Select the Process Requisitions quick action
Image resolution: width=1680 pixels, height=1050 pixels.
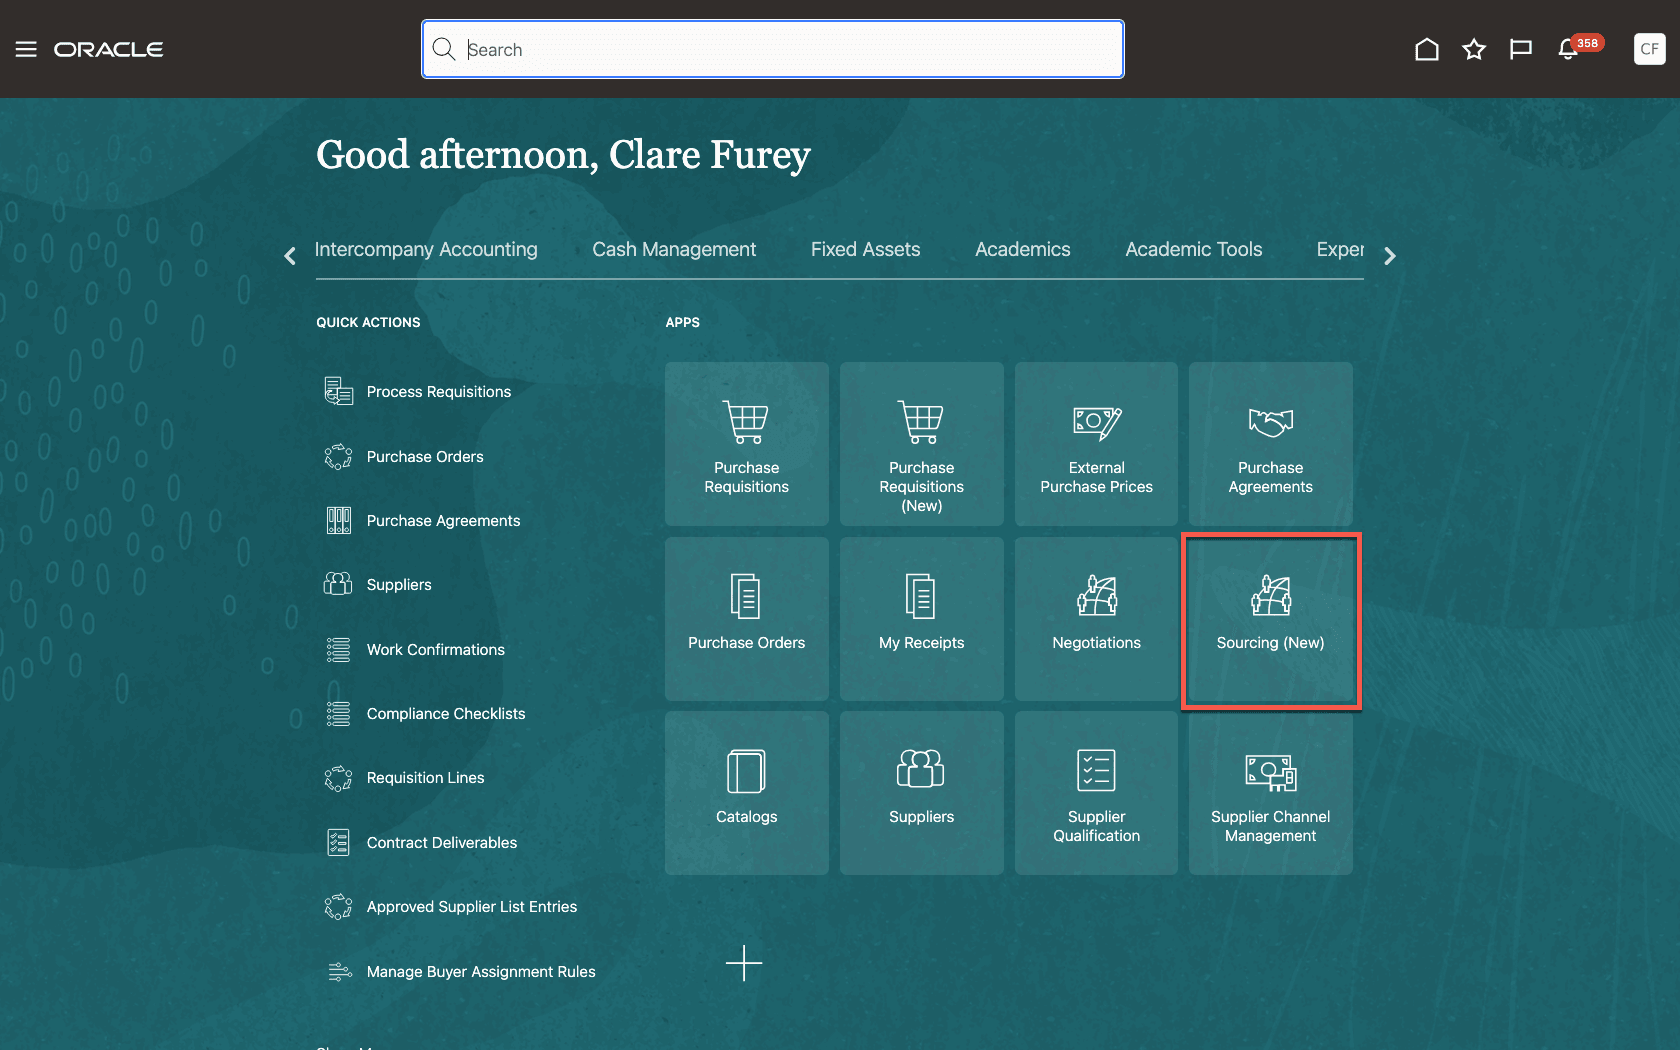tap(438, 391)
